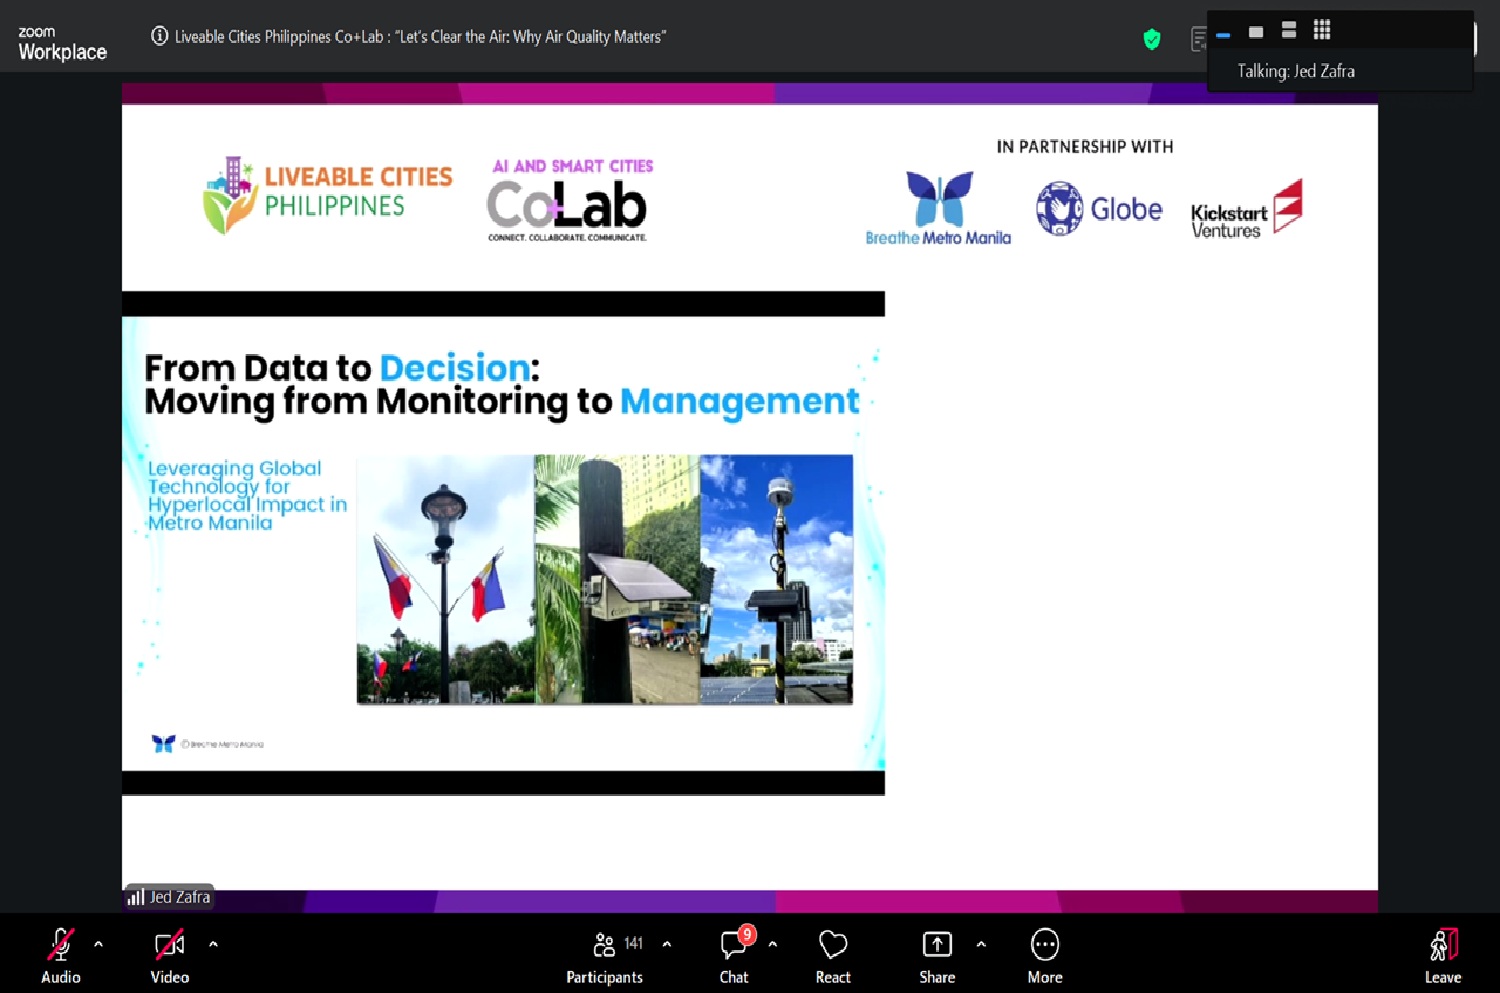
Task: Click the shared slide's street lamp photo
Action: (445, 580)
